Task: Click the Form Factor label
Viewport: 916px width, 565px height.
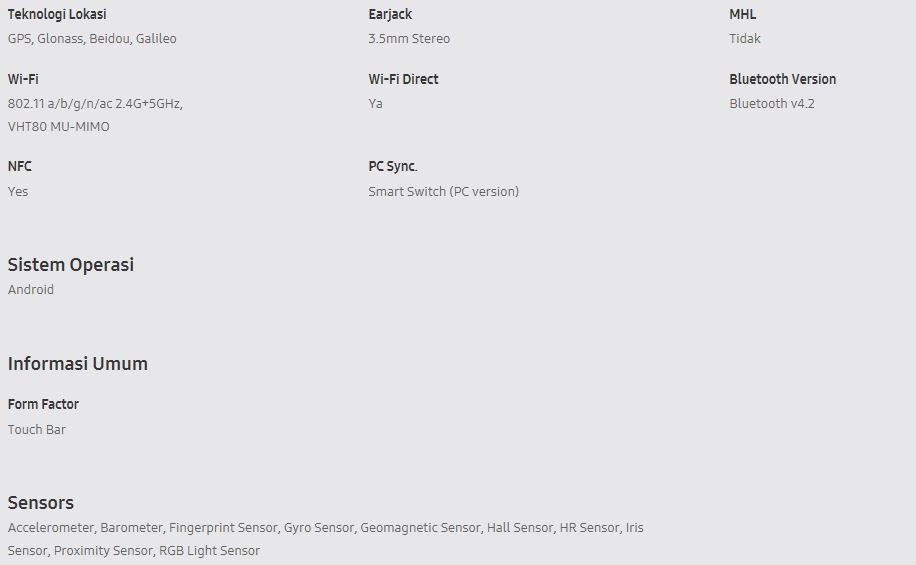Action: [43, 404]
